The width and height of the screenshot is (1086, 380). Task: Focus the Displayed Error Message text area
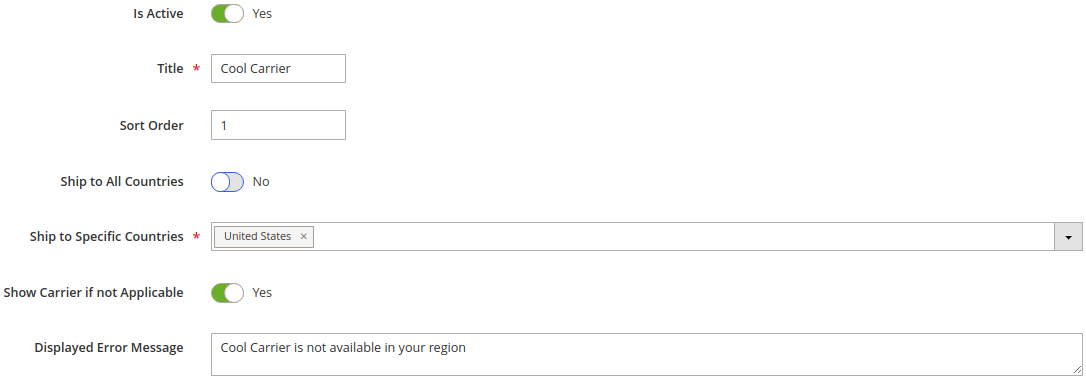pos(647,354)
